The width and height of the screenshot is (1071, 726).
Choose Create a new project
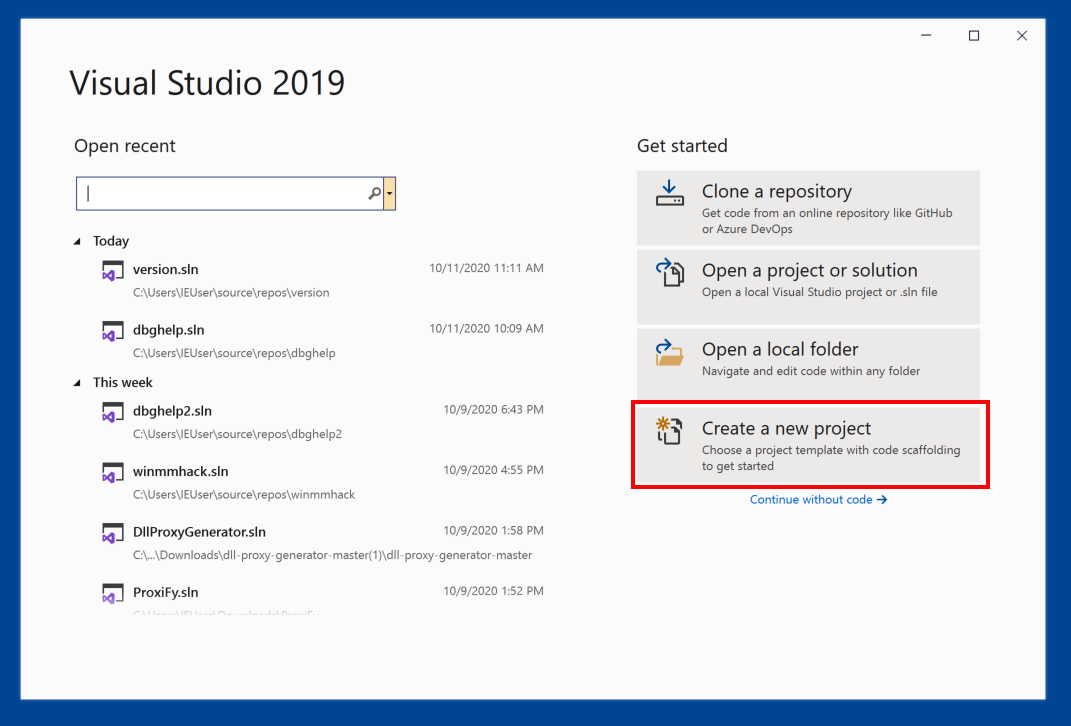808,445
